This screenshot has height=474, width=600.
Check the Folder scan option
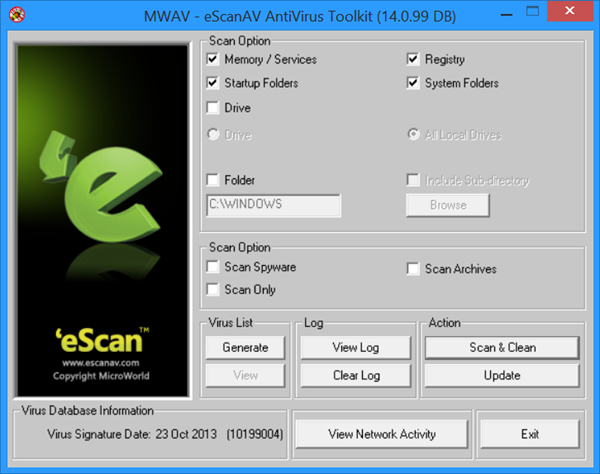(x=213, y=180)
